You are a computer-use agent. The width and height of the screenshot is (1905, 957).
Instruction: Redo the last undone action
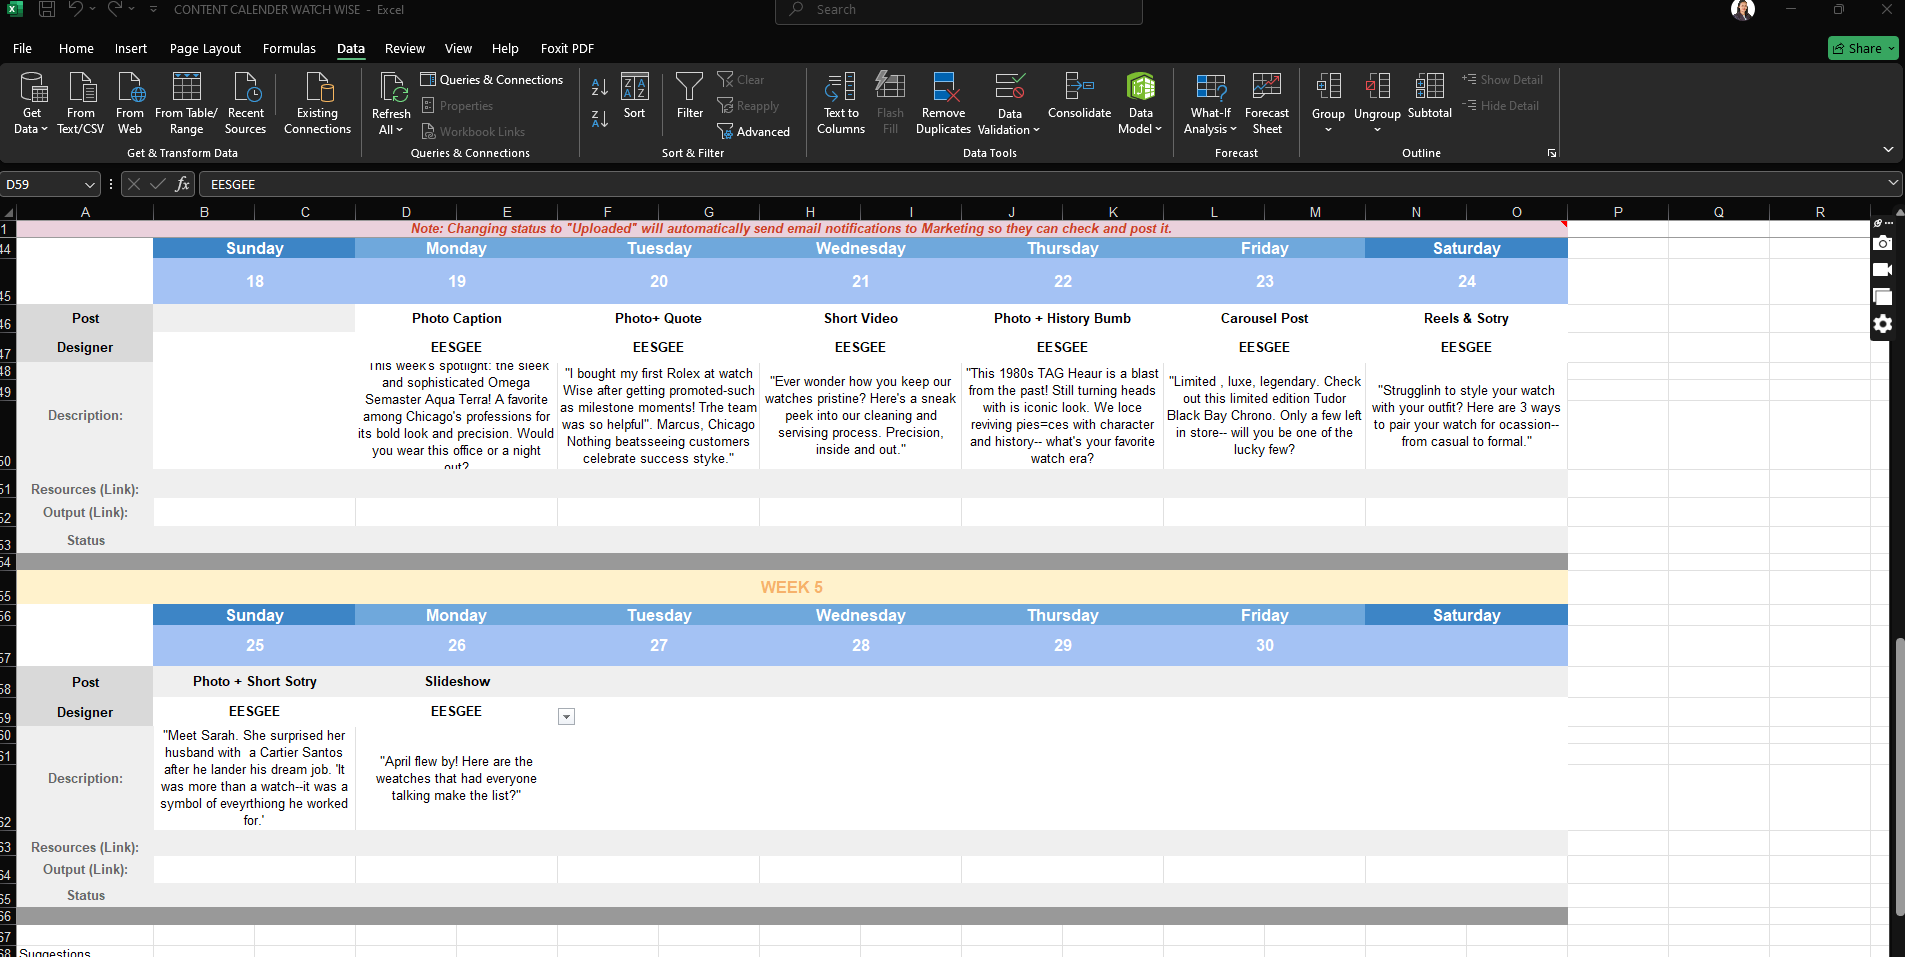115,9
